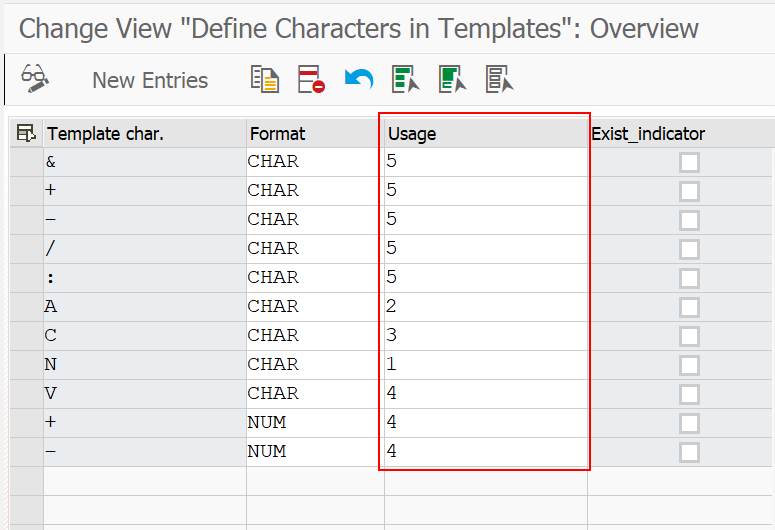775x530 pixels.
Task: Click the Template char. column header
Action: (x=144, y=133)
